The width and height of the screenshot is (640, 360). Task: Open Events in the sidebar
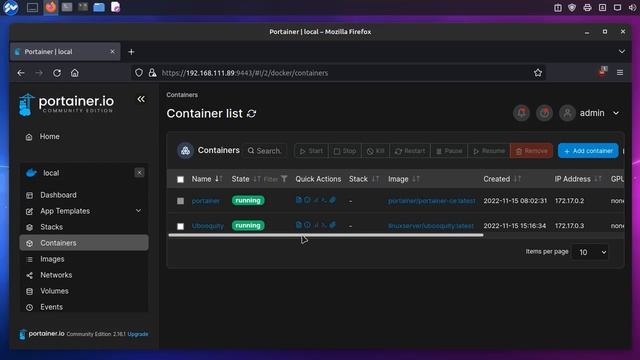pyautogui.click(x=83, y=307)
